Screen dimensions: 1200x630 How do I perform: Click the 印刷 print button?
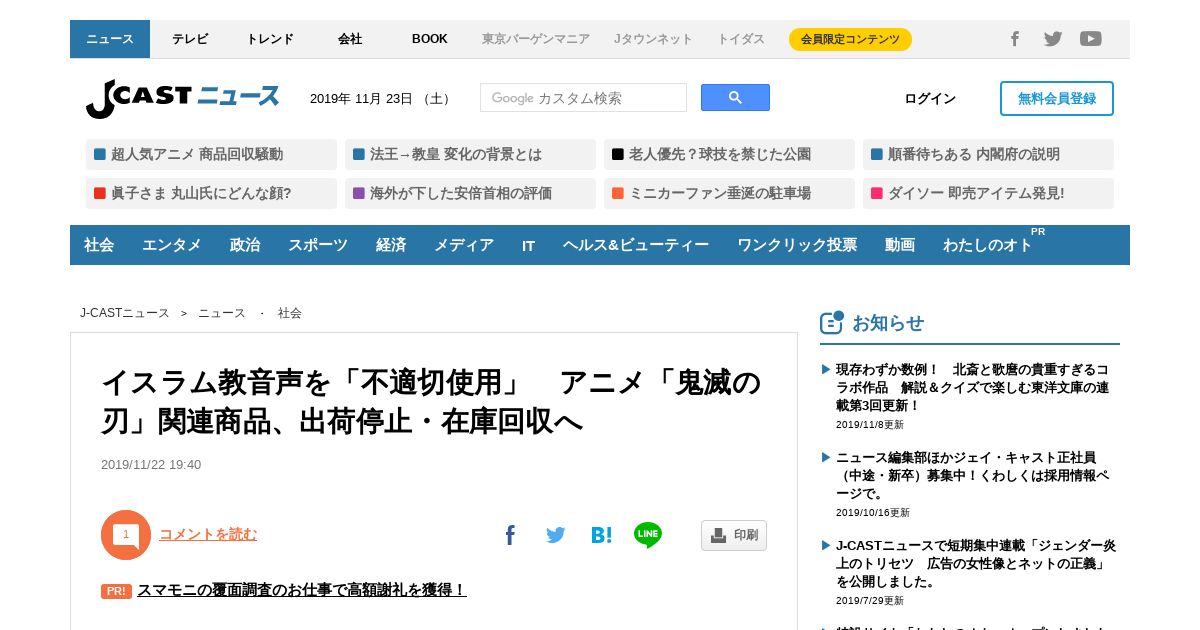[x=734, y=535]
